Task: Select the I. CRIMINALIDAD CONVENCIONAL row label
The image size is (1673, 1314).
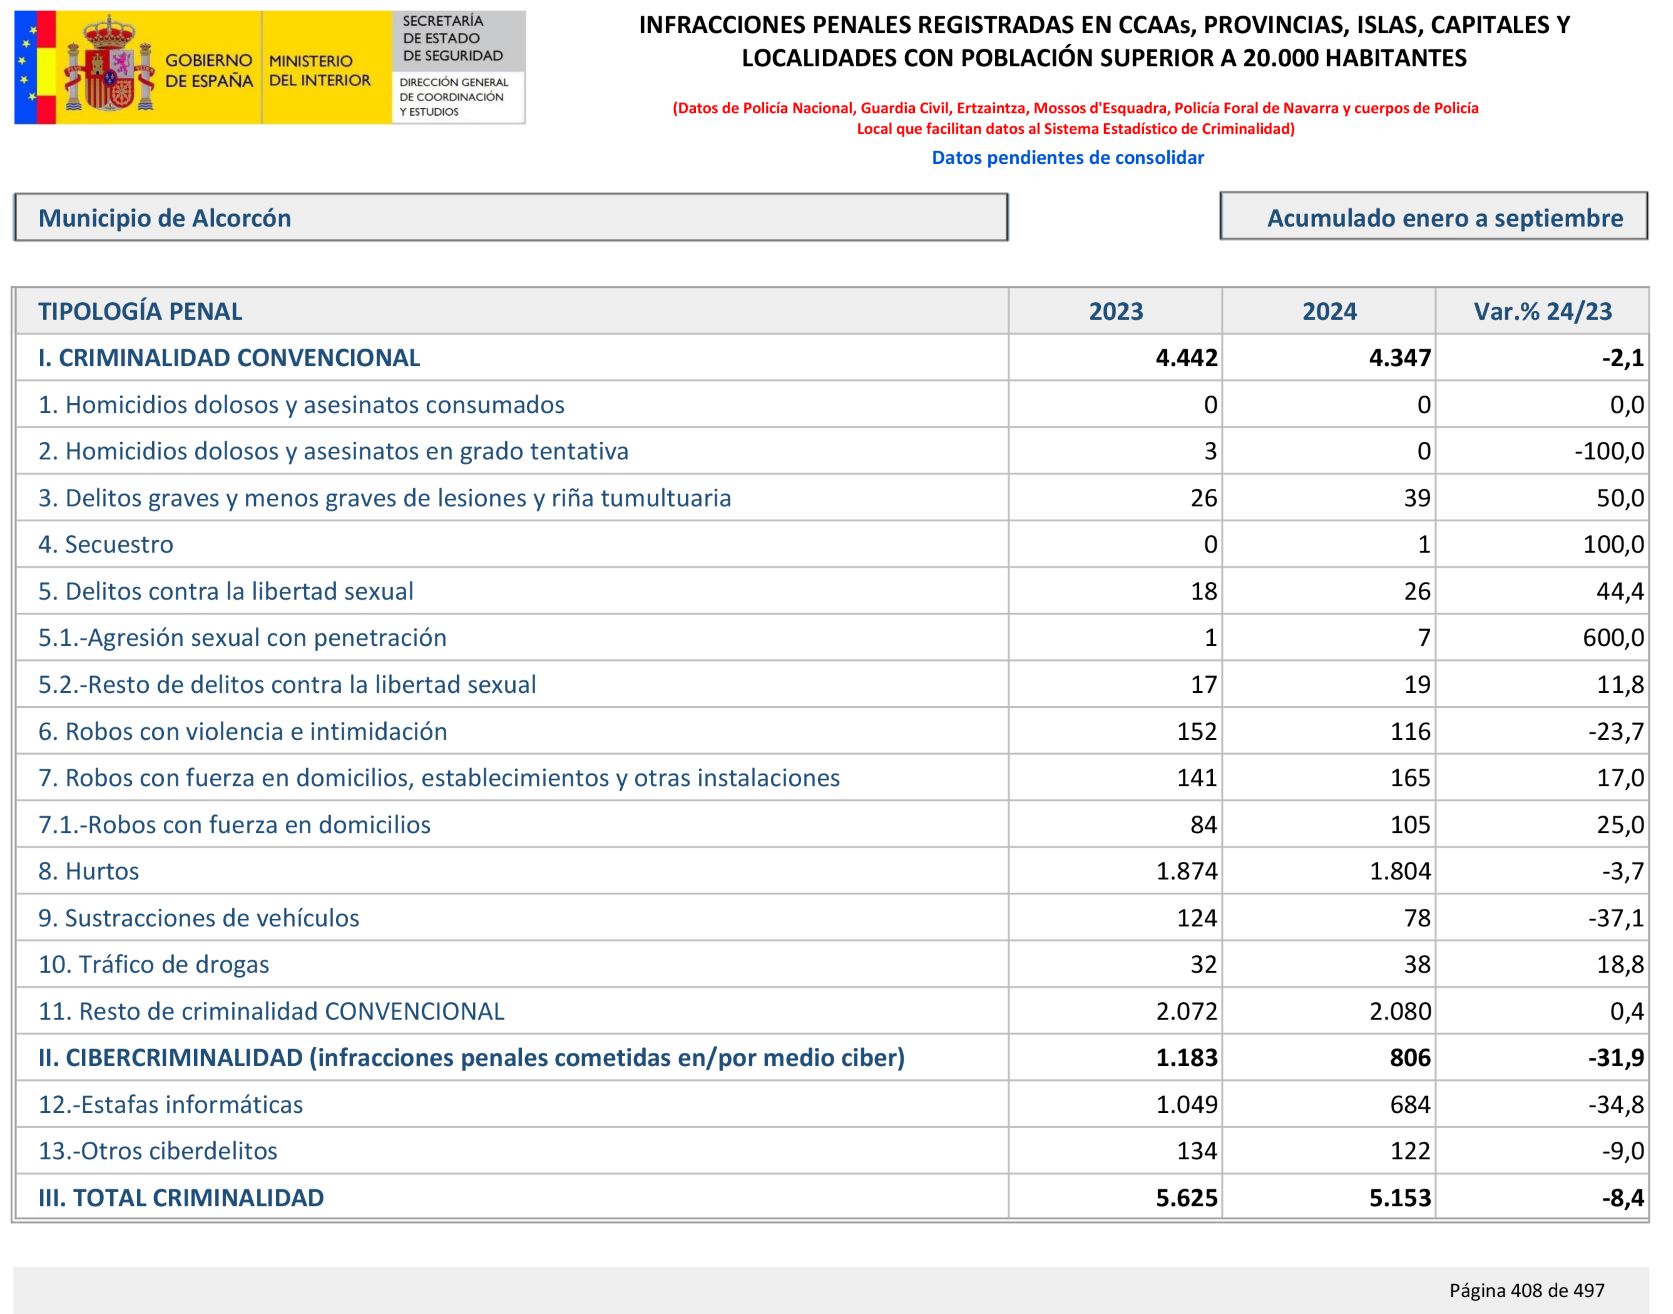Action: tap(229, 358)
